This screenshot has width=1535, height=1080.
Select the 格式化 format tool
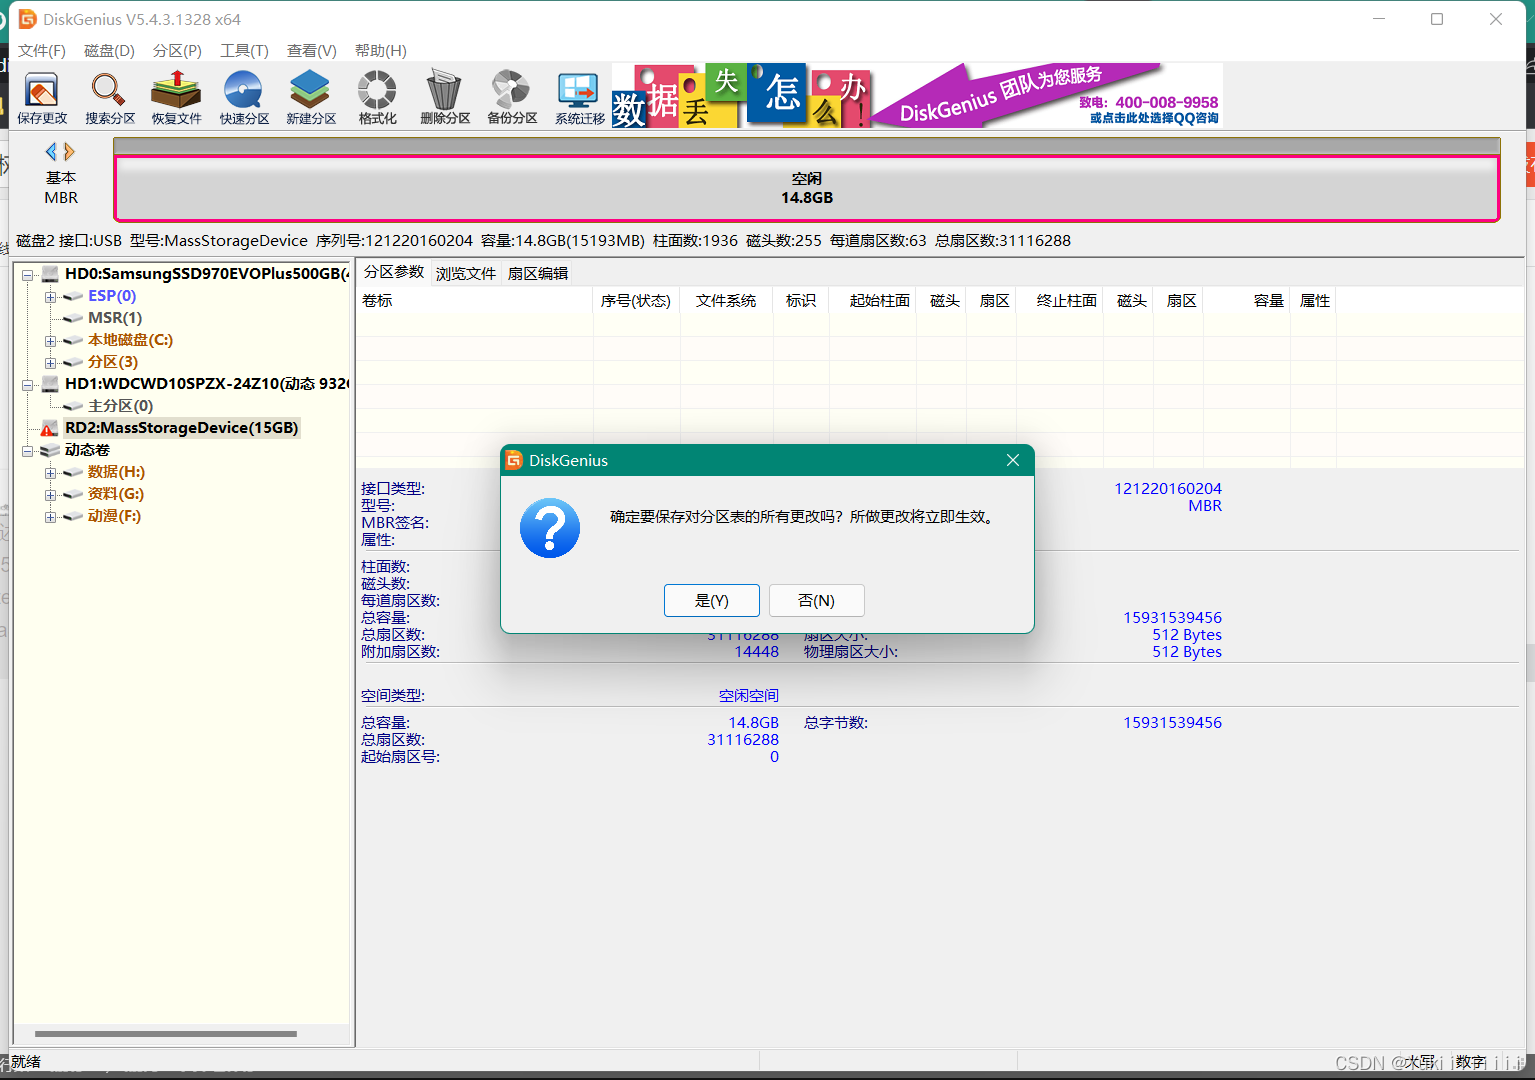(x=378, y=98)
